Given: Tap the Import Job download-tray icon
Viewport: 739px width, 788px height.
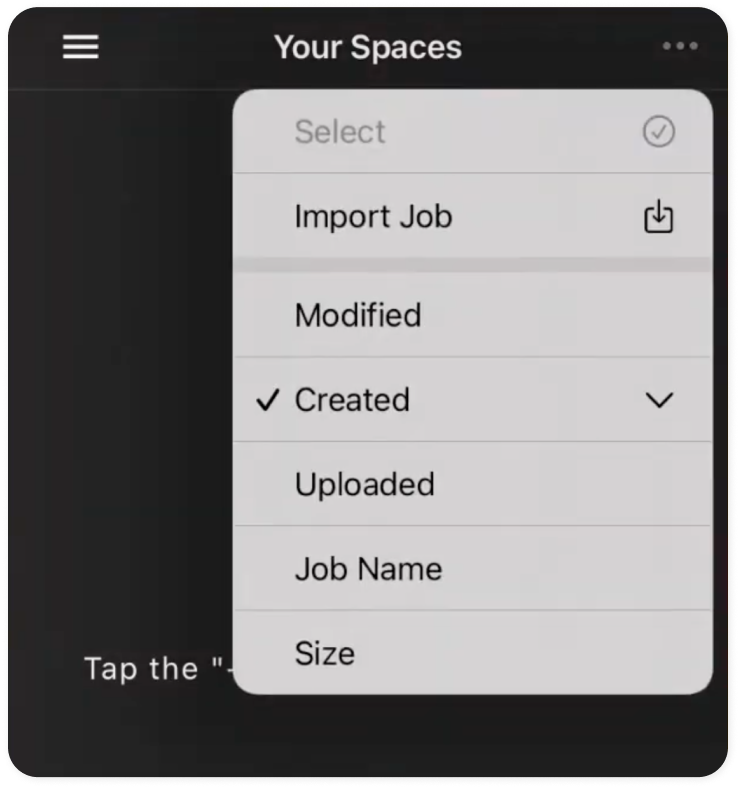Looking at the screenshot, I should [659, 216].
